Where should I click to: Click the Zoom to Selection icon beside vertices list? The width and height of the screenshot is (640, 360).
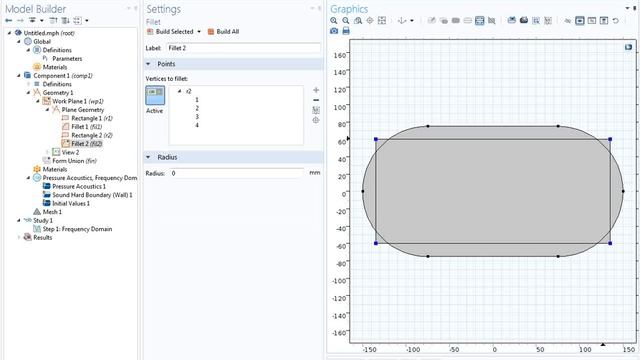(x=316, y=120)
